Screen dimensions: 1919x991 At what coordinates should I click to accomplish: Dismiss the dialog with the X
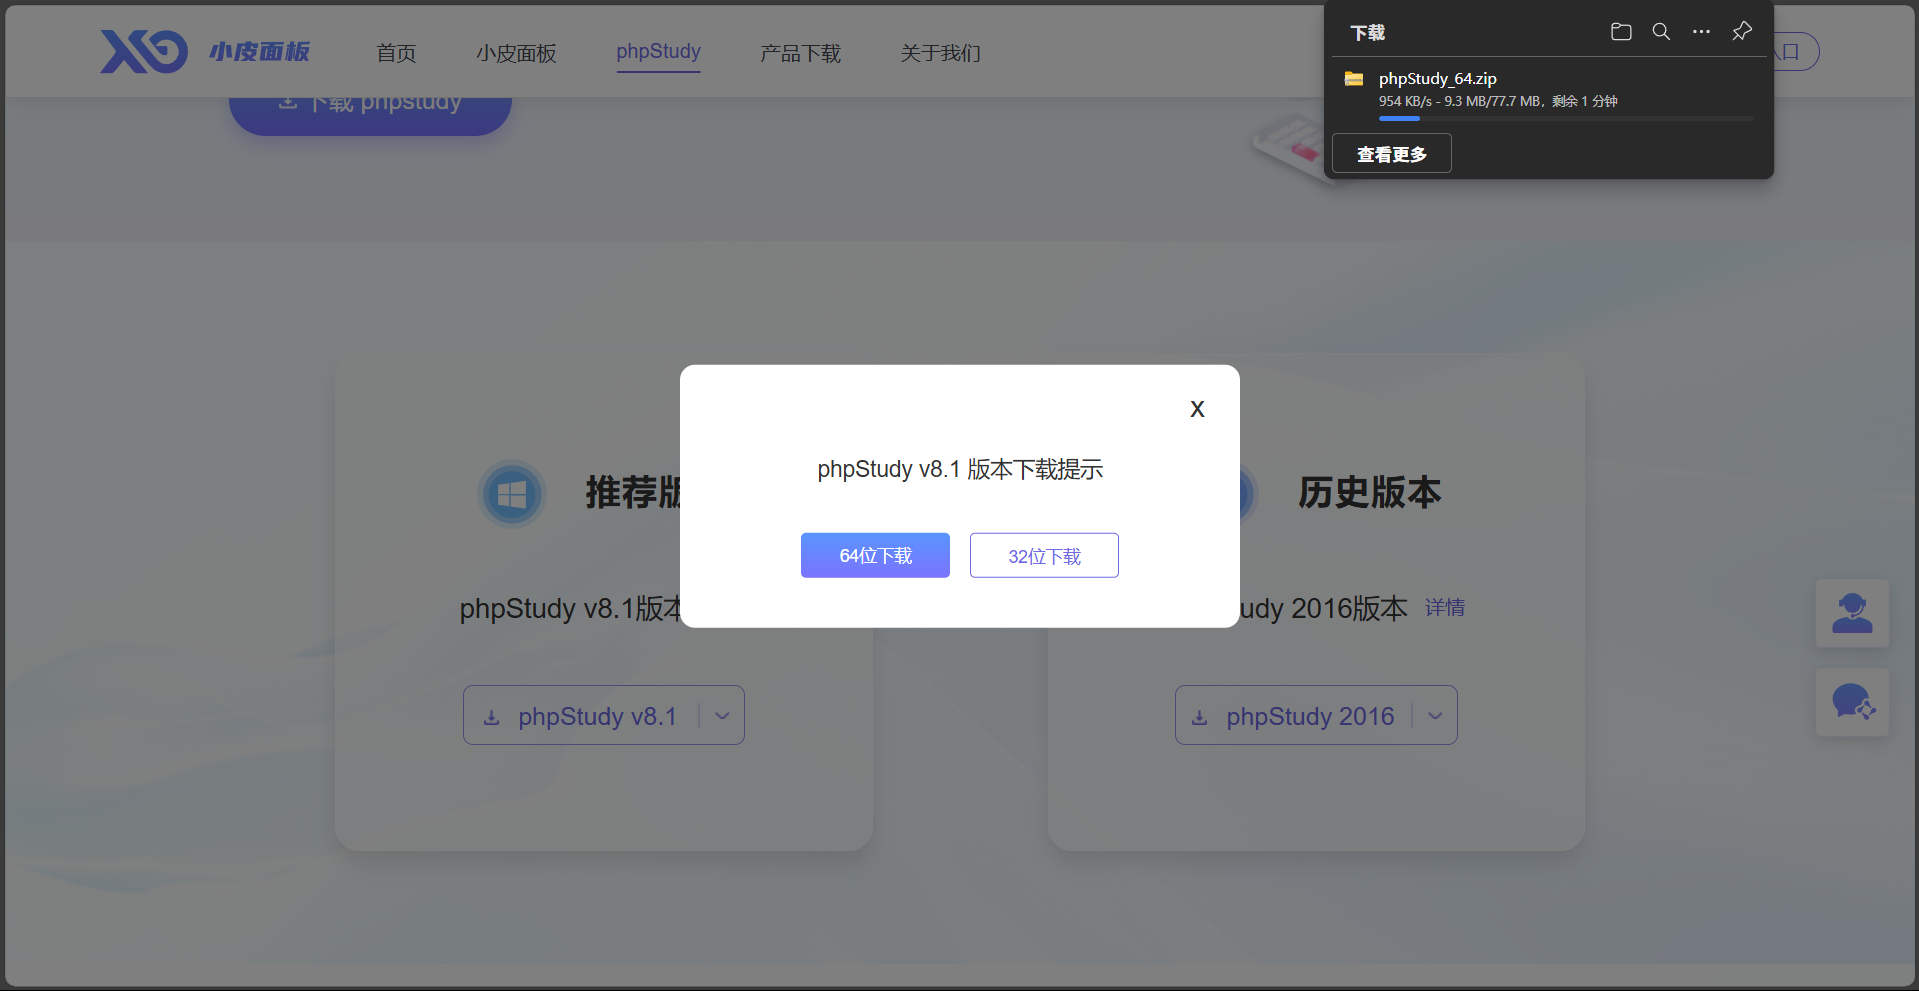1196,408
